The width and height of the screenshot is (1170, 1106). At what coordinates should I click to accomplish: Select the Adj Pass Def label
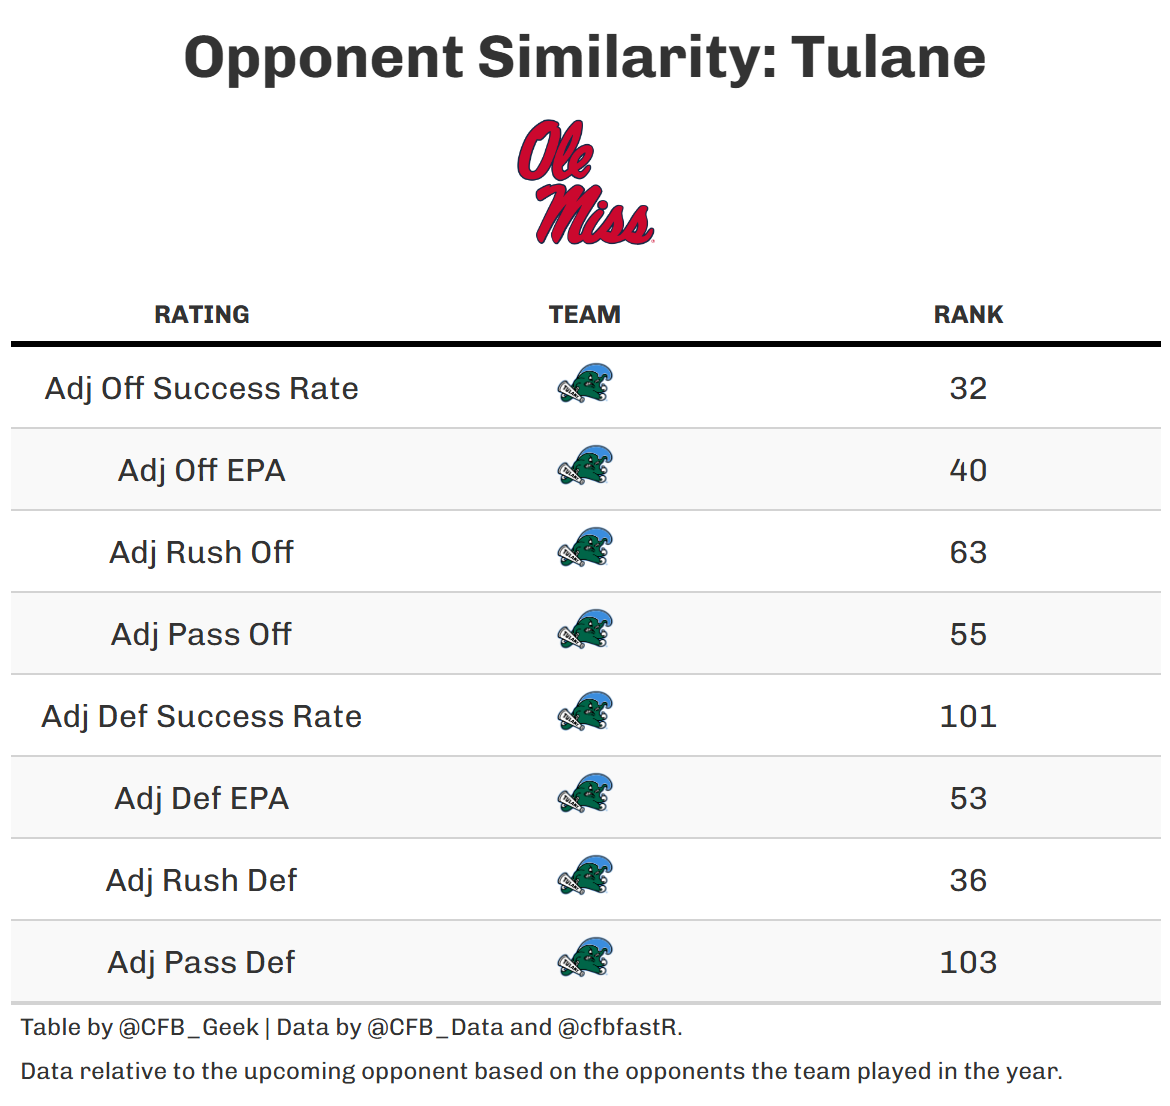(x=202, y=962)
